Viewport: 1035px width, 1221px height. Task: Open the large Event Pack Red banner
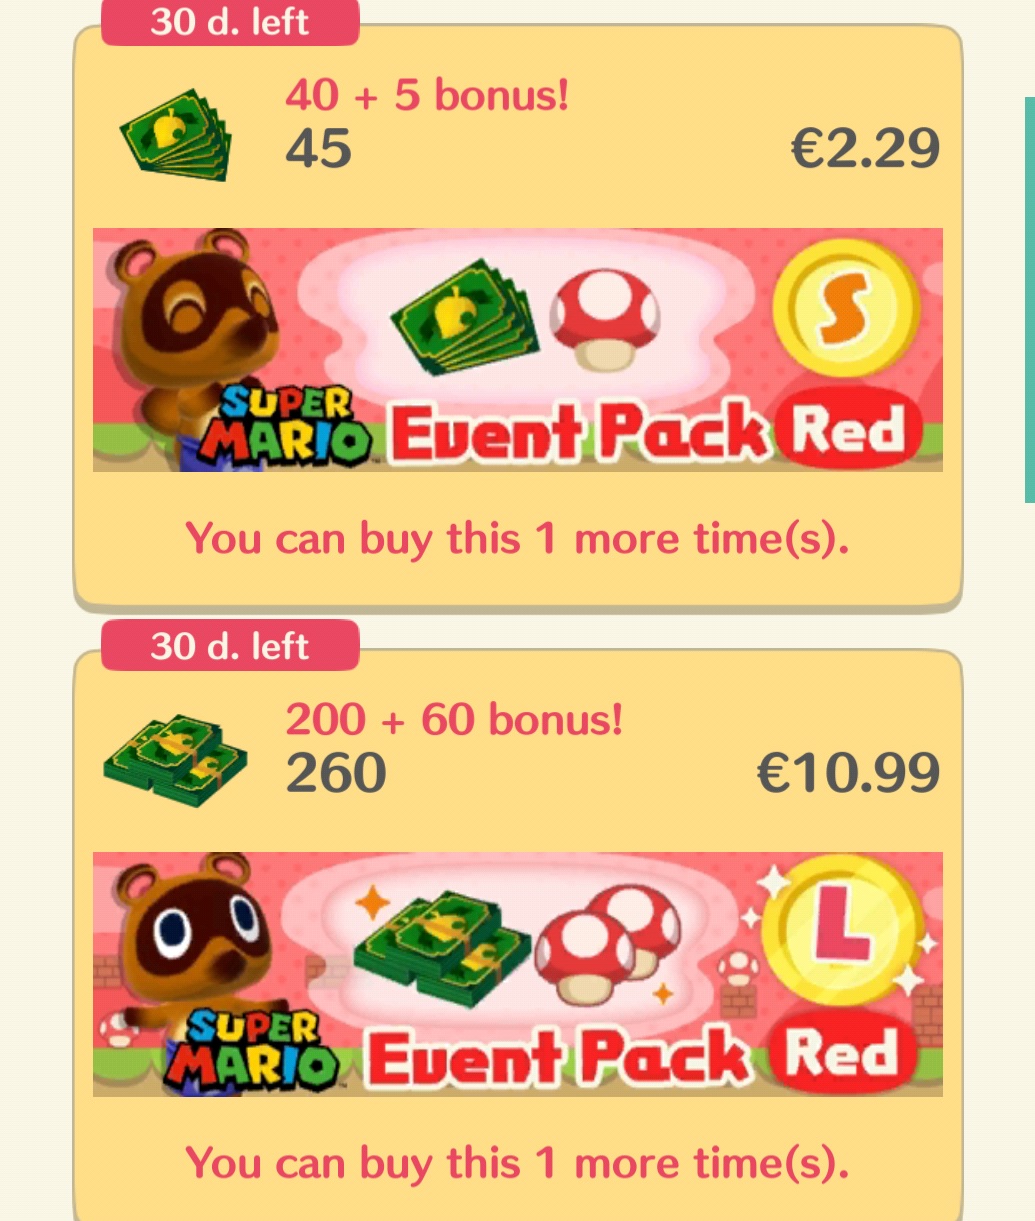(x=518, y=974)
